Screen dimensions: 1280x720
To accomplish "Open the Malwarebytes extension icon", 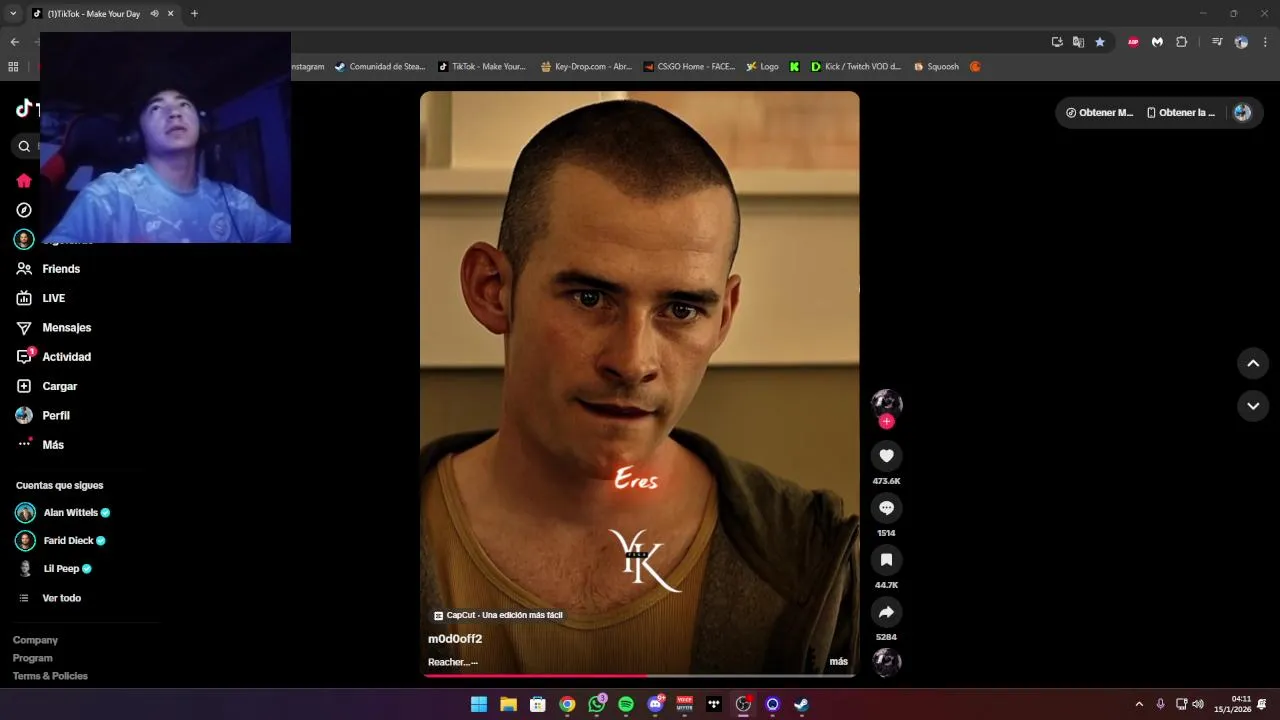I will tap(1157, 42).
